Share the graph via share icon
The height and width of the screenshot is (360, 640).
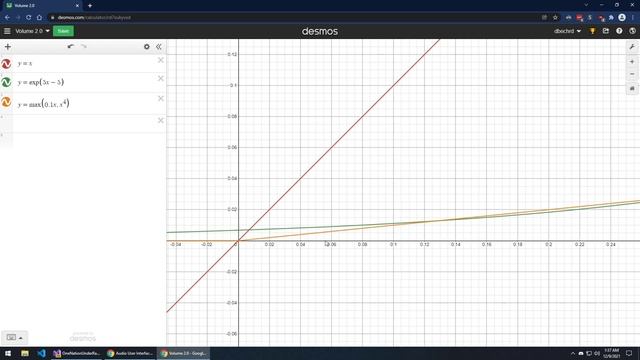pos(606,31)
